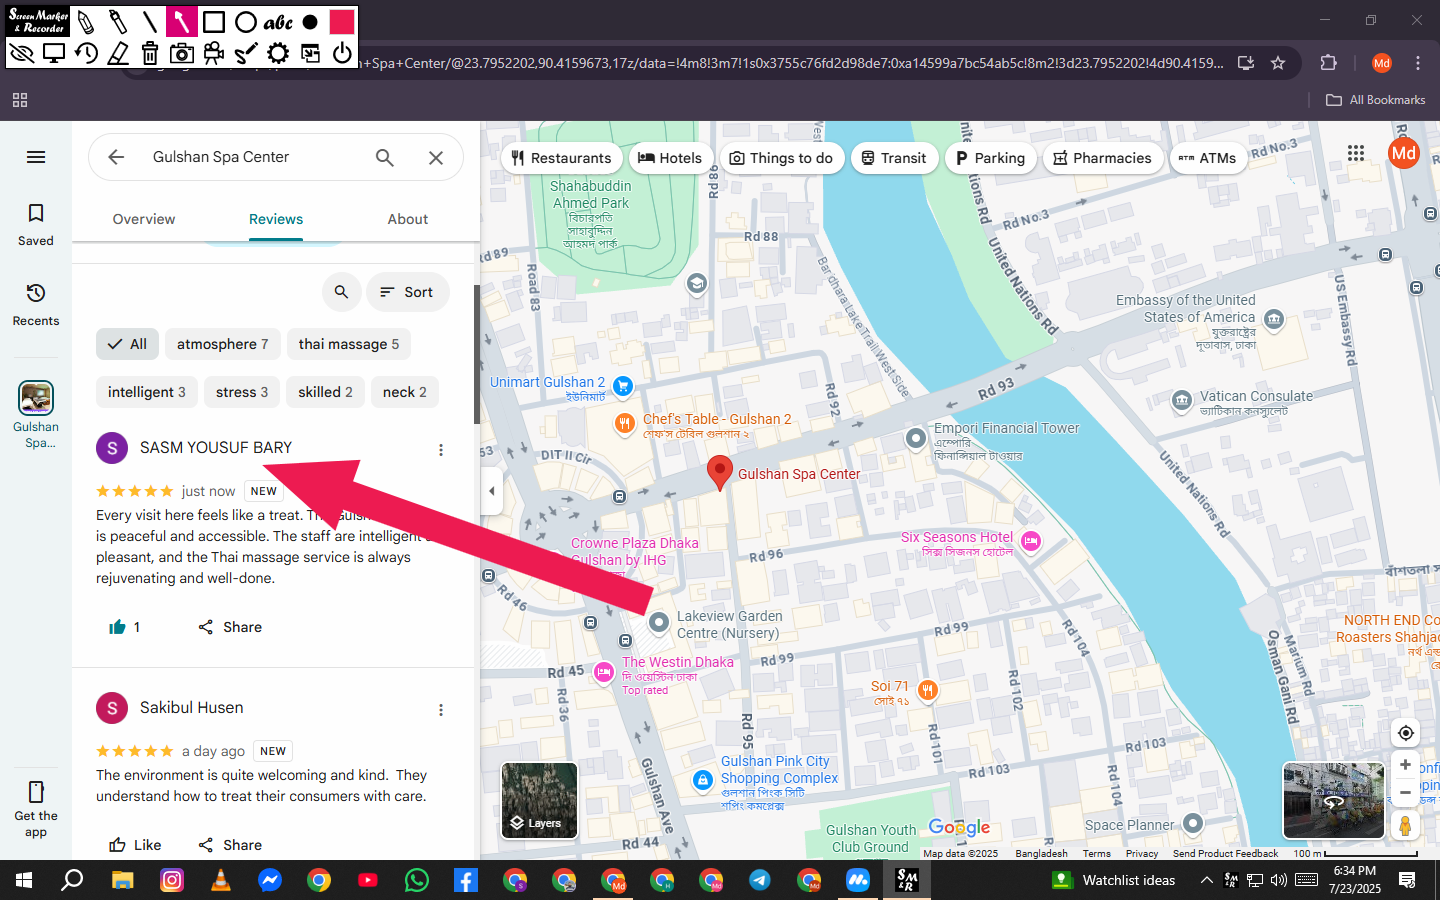Choose the rectangle shape tool

[214, 22]
